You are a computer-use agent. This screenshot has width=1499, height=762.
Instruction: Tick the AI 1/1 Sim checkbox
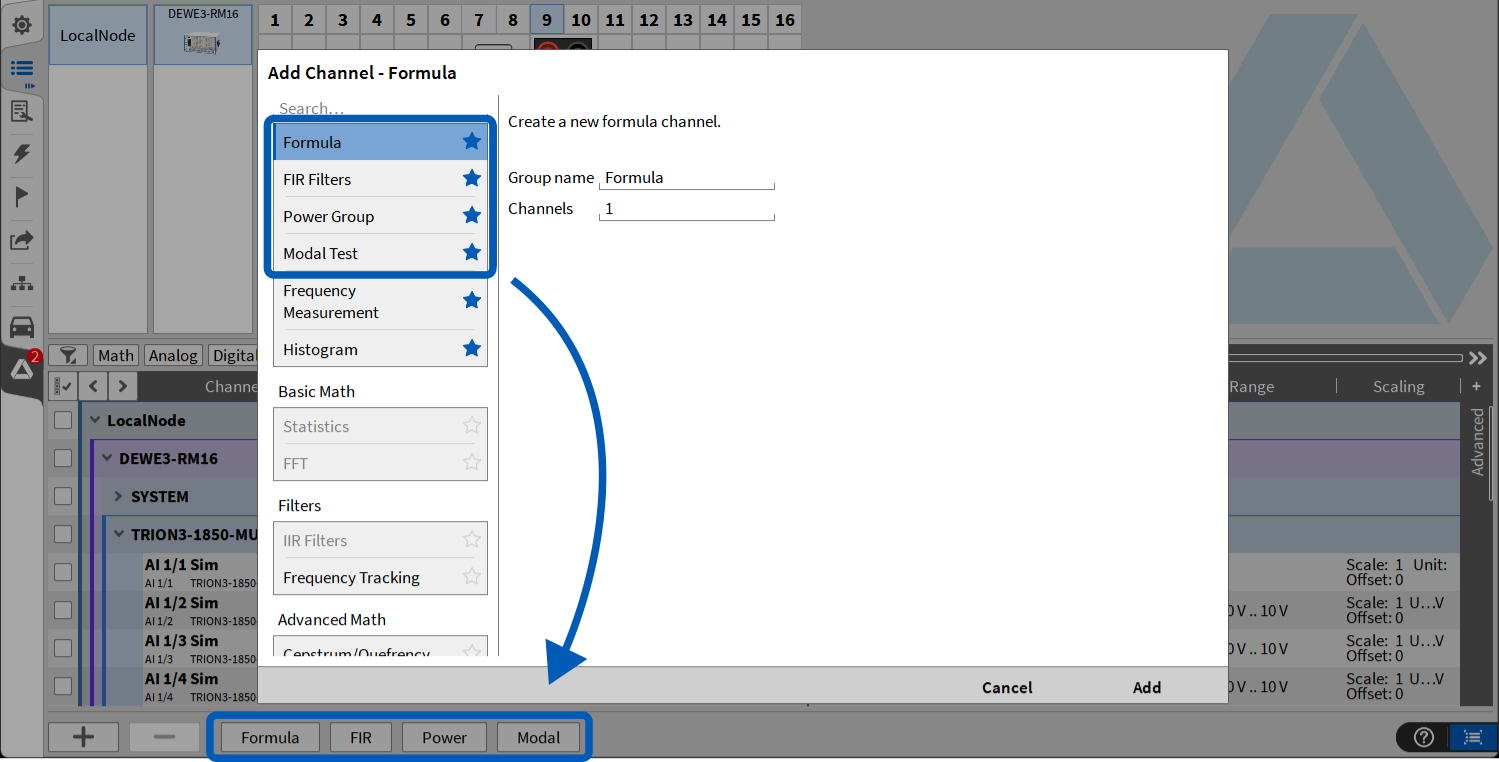coord(63,572)
